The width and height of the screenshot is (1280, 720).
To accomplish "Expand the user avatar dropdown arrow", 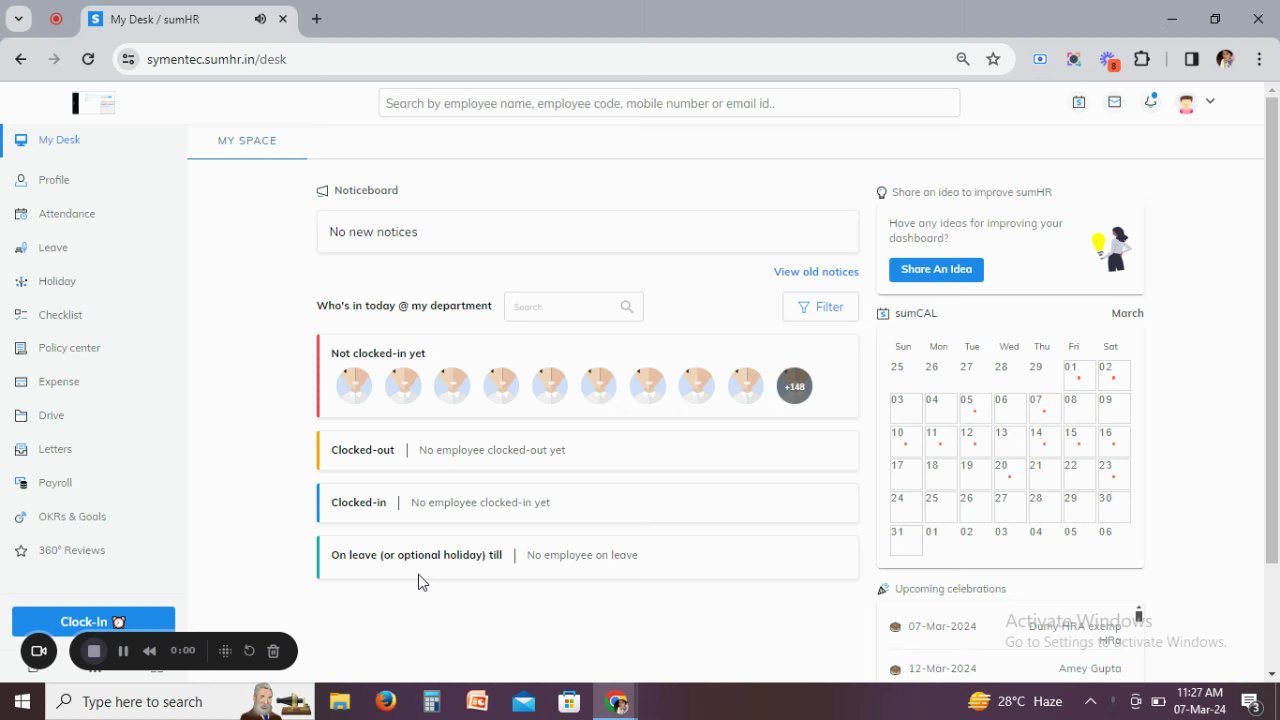I will 1210,101.
